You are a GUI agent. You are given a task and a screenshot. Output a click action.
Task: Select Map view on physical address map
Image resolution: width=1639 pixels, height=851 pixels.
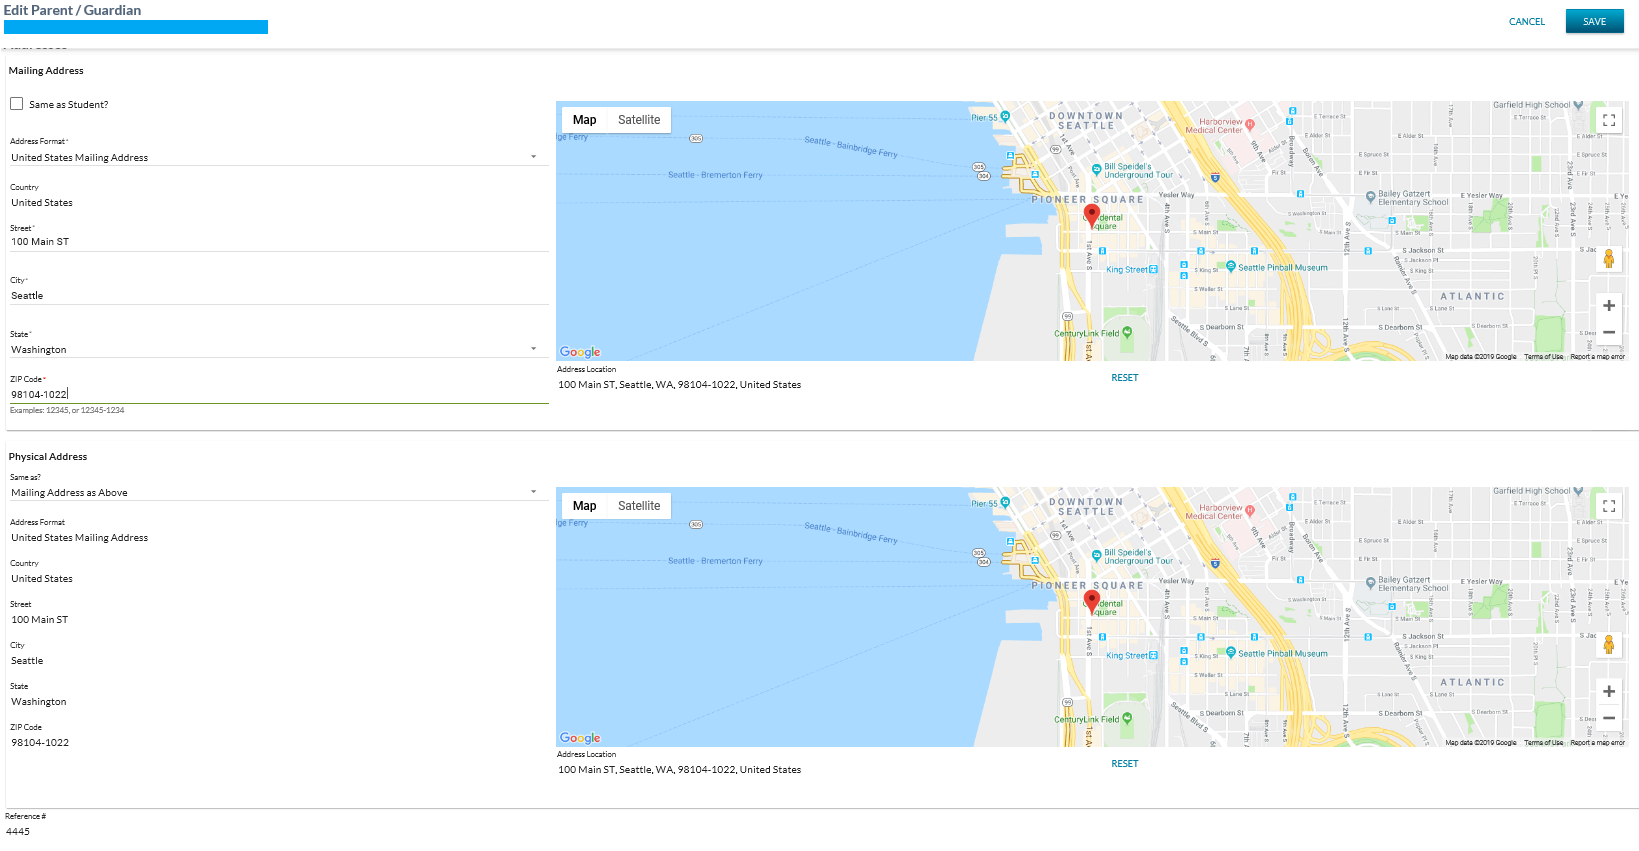click(584, 506)
